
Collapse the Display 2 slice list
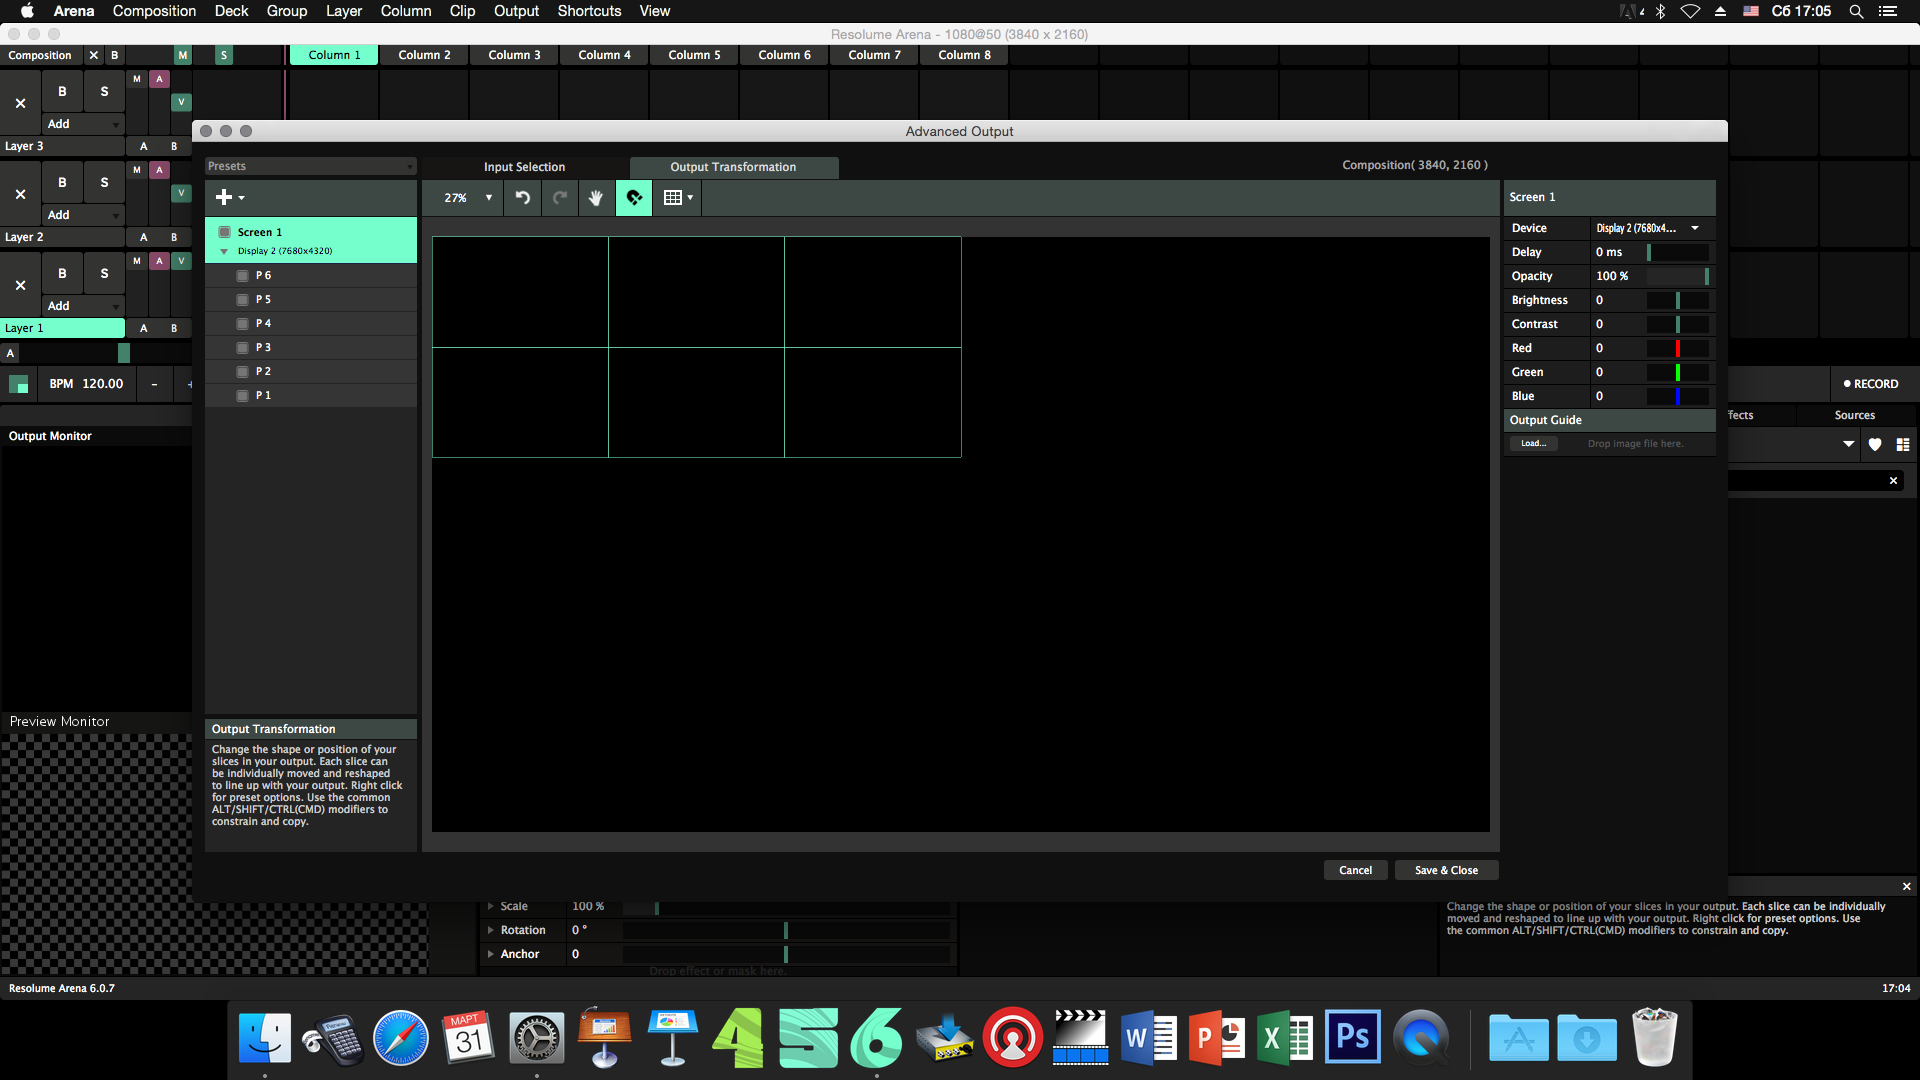tap(224, 252)
